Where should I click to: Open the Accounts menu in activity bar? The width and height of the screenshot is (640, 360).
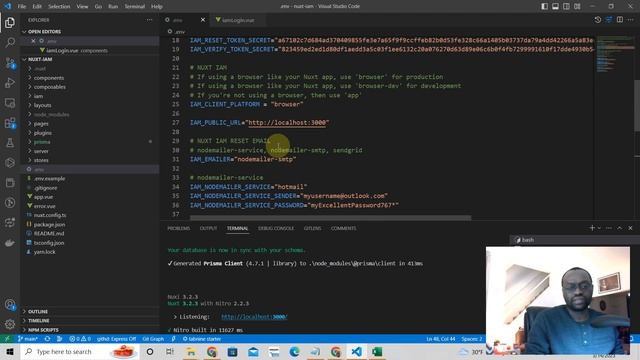click(10, 304)
